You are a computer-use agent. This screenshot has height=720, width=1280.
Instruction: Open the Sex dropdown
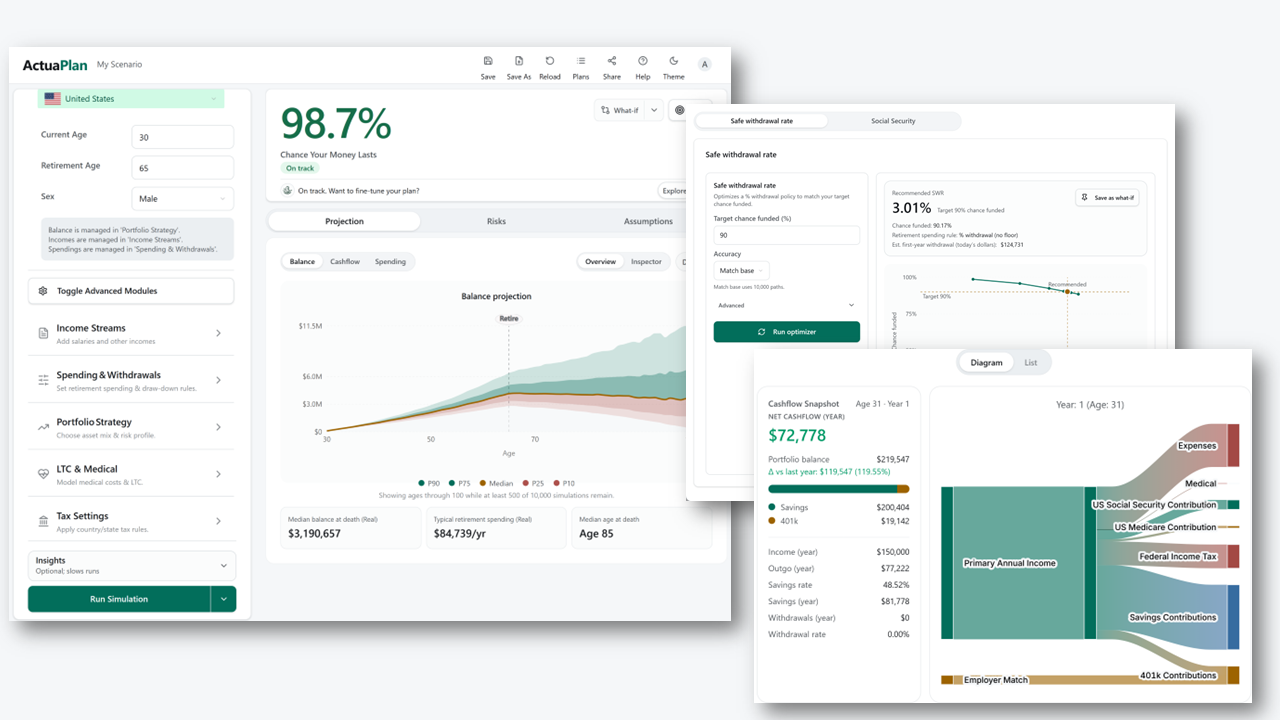tap(182, 199)
